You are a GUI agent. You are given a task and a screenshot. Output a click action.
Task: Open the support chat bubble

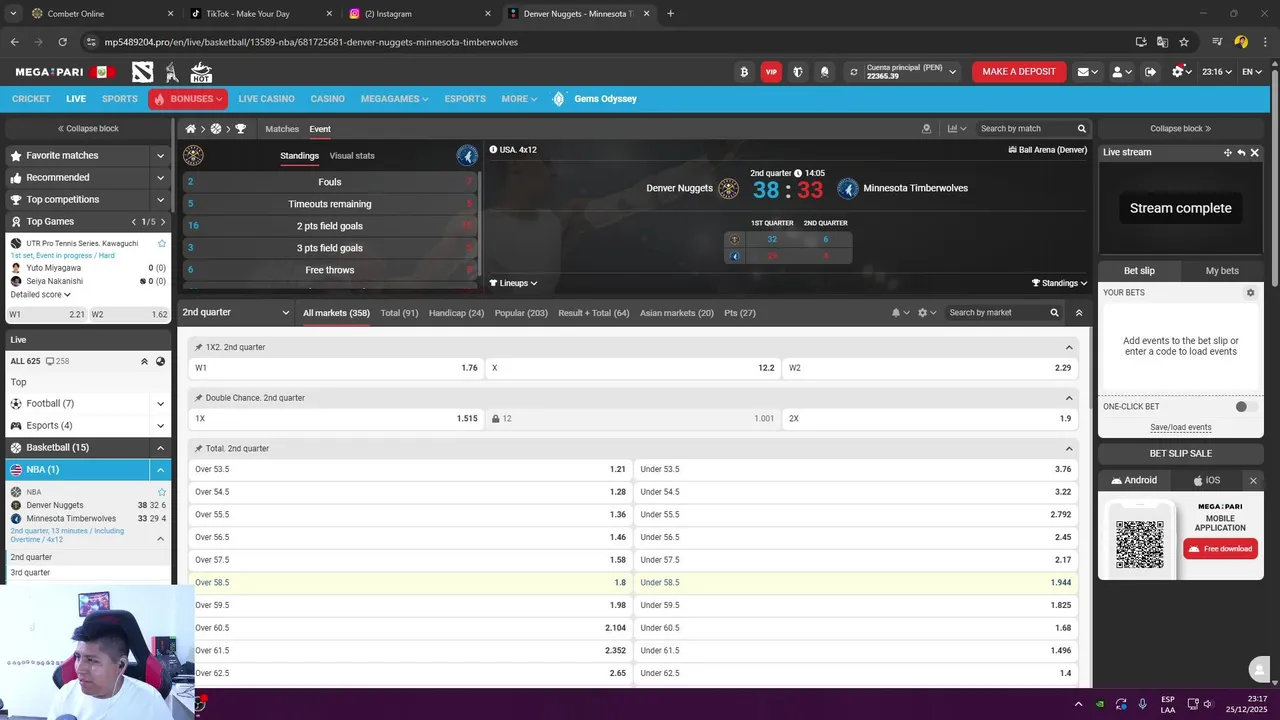point(1259,669)
